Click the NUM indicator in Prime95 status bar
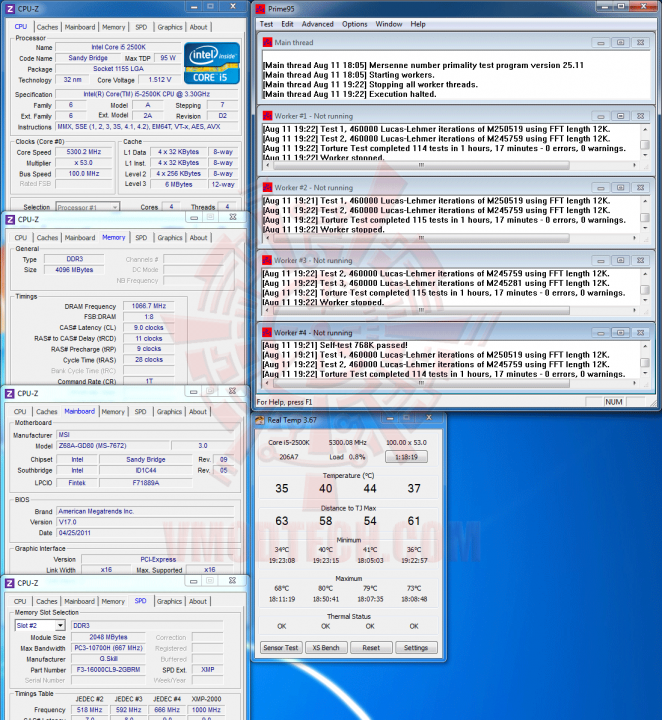Image resolution: width=662 pixels, height=720 pixels. (613, 402)
